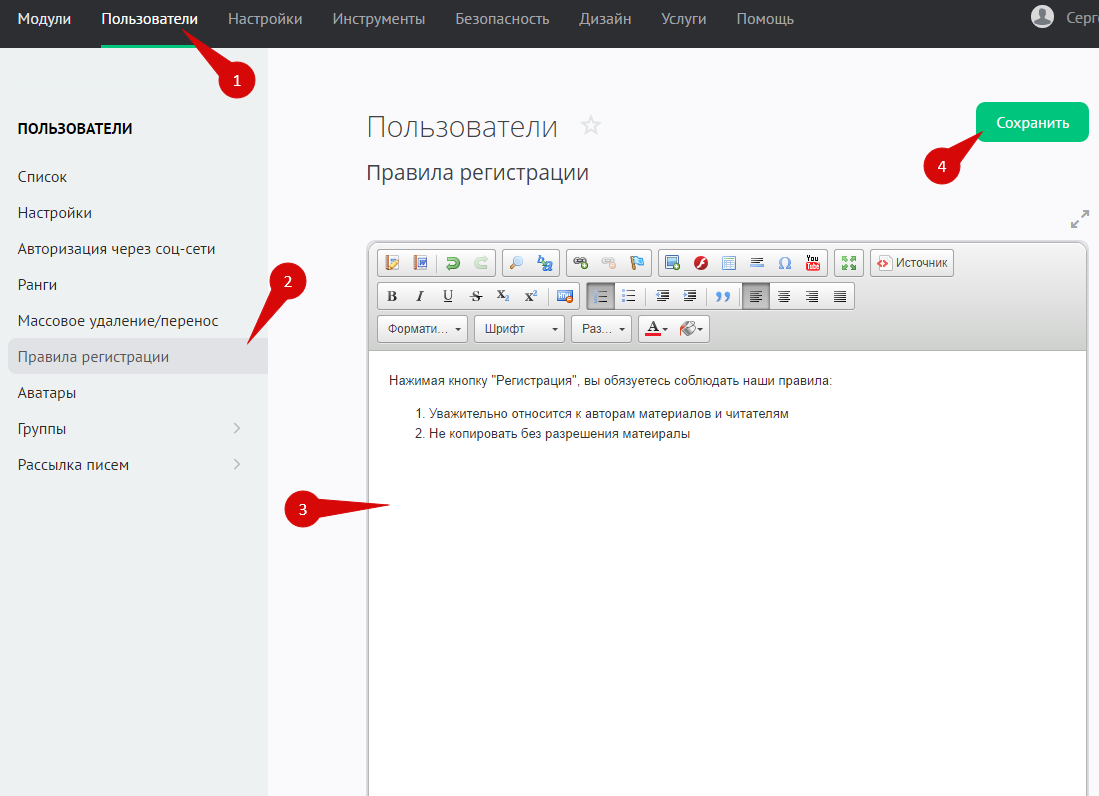This screenshot has width=1099, height=796.
Task: Open the Шрифт font dropdown
Action: tap(519, 329)
